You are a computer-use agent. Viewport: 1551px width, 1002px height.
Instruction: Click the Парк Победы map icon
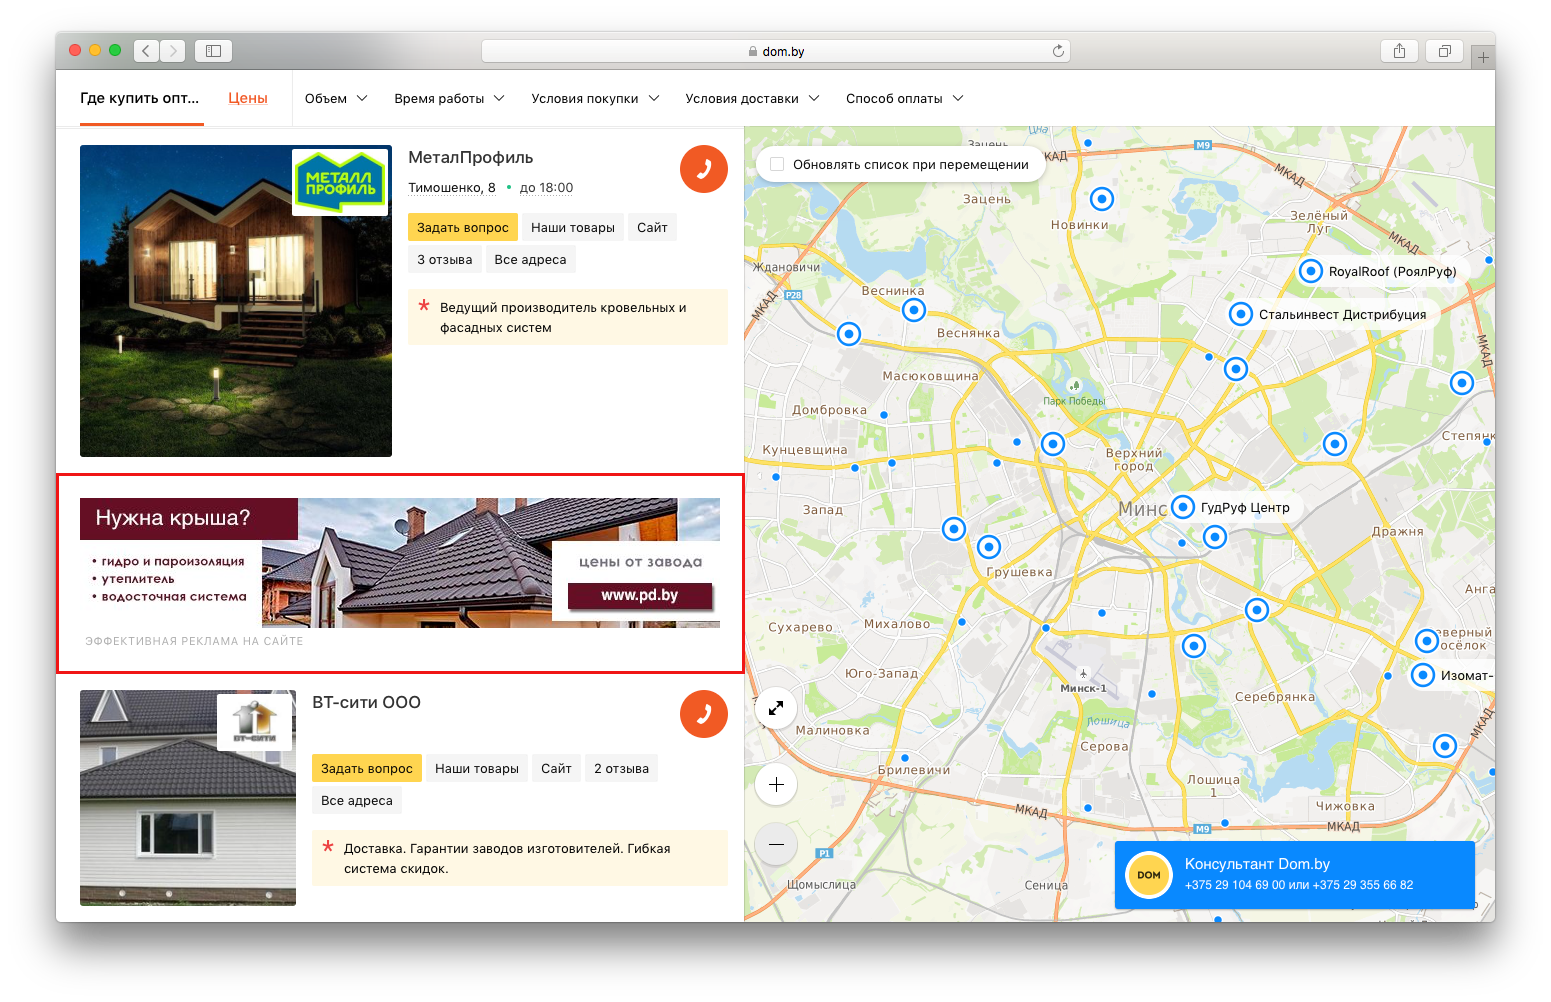tap(1075, 386)
